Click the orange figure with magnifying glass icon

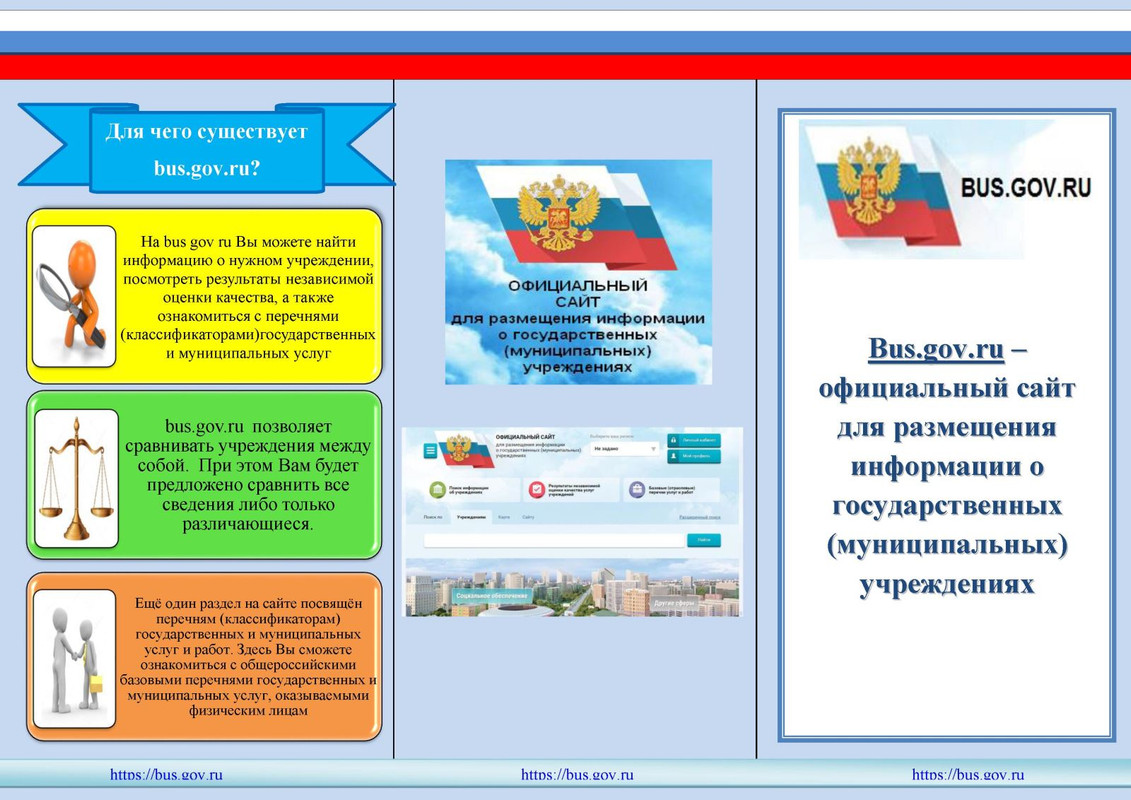[x=74, y=296]
